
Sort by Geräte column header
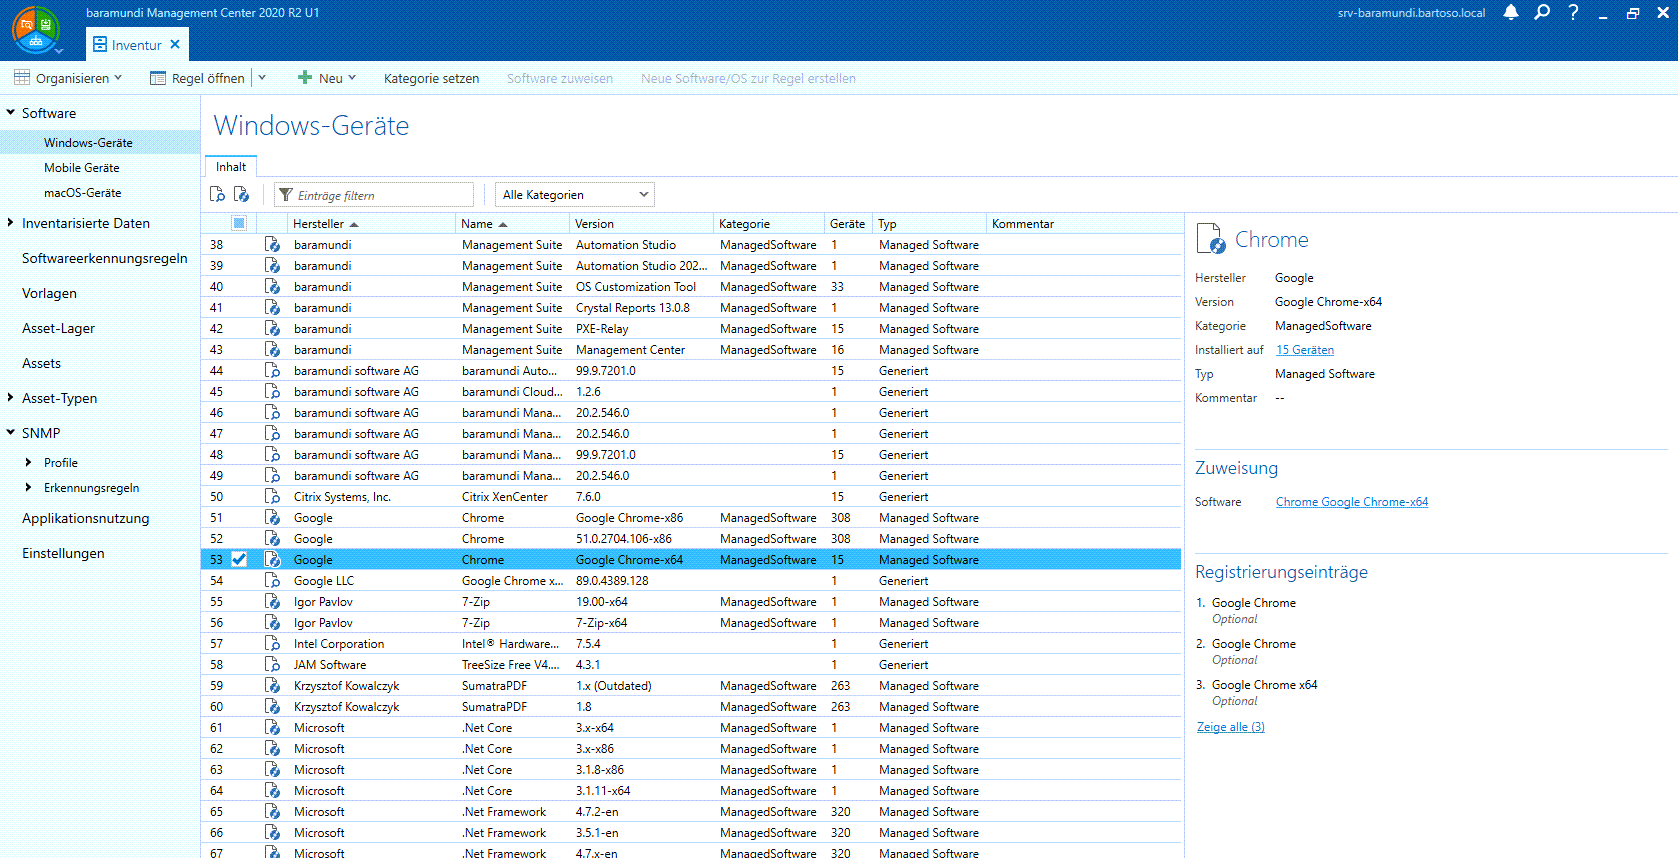click(x=847, y=224)
